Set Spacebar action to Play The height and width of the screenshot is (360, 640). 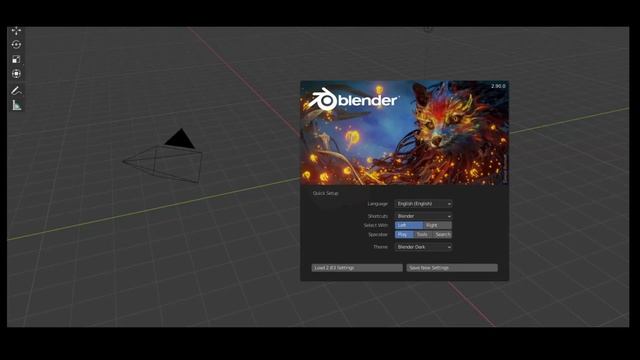[404, 235]
